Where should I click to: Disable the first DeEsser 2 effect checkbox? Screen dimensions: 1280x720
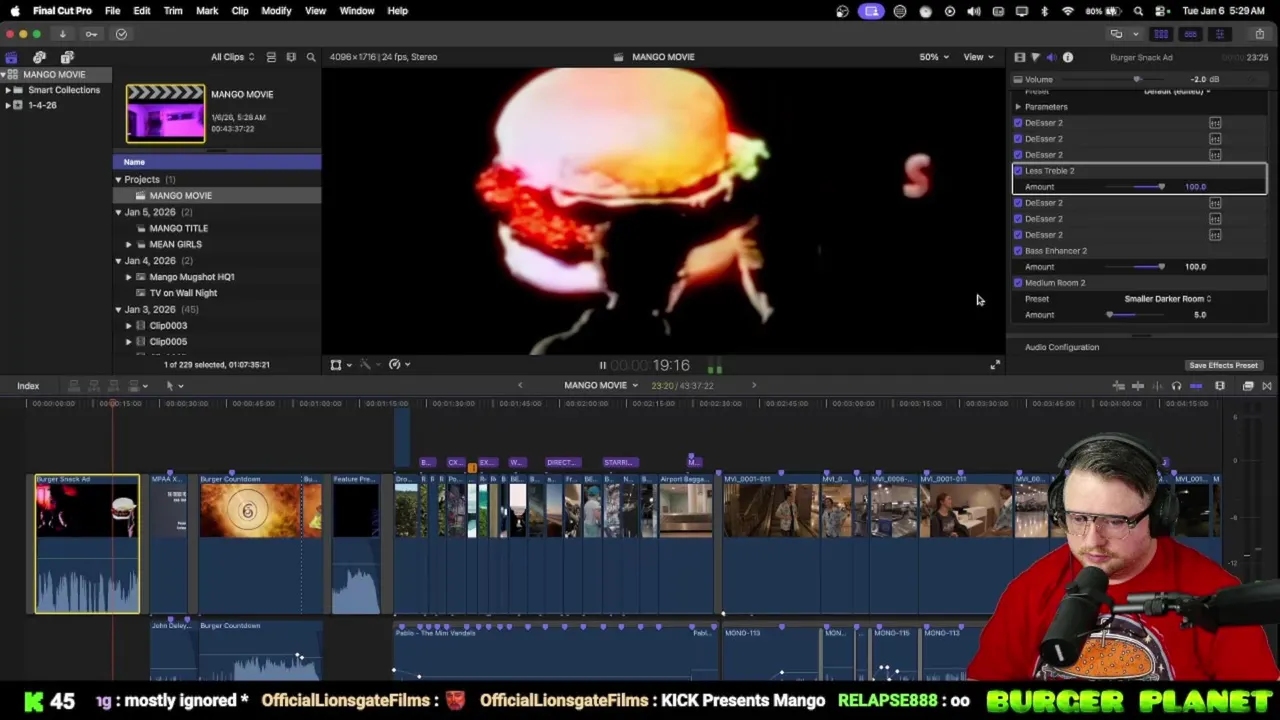1018,123
